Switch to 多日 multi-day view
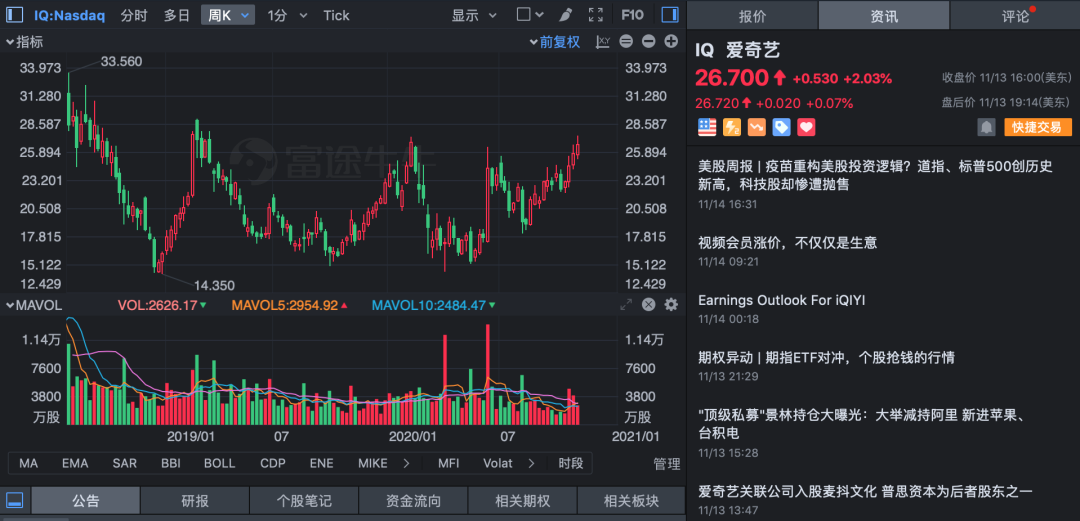The width and height of the screenshot is (1080, 521). tap(176, 15)
